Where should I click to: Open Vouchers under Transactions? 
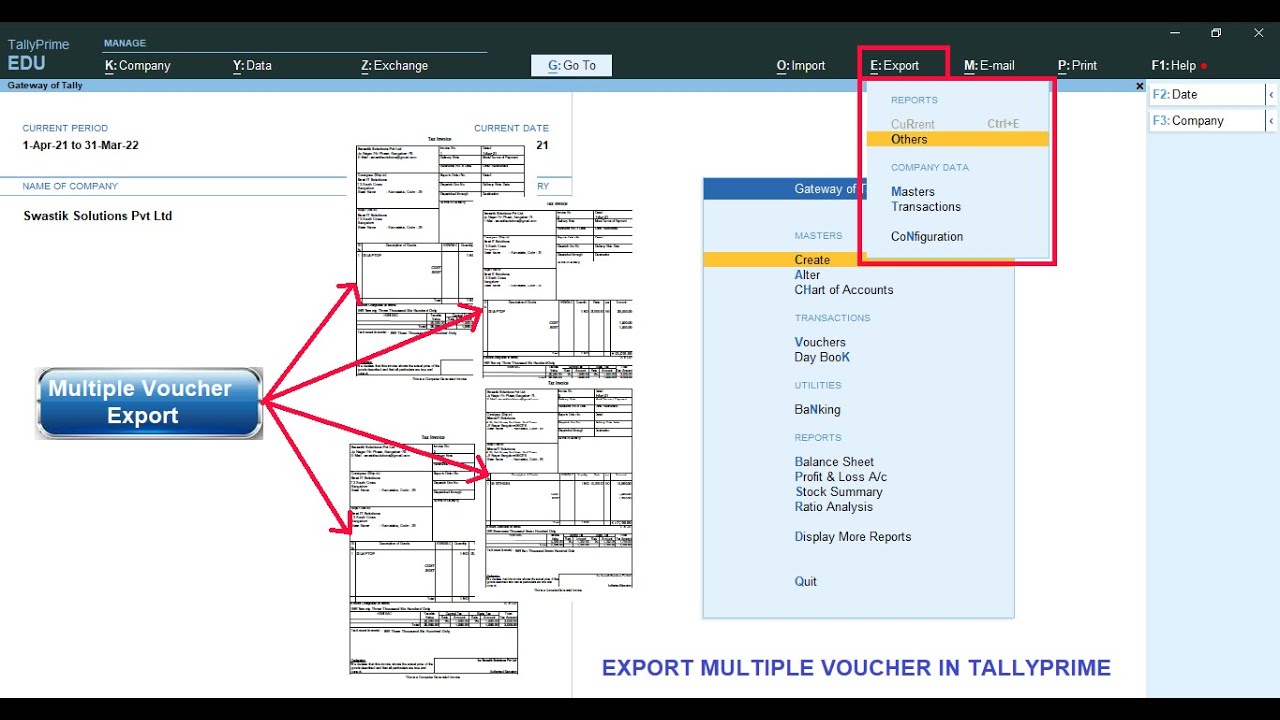click(820, 342)
